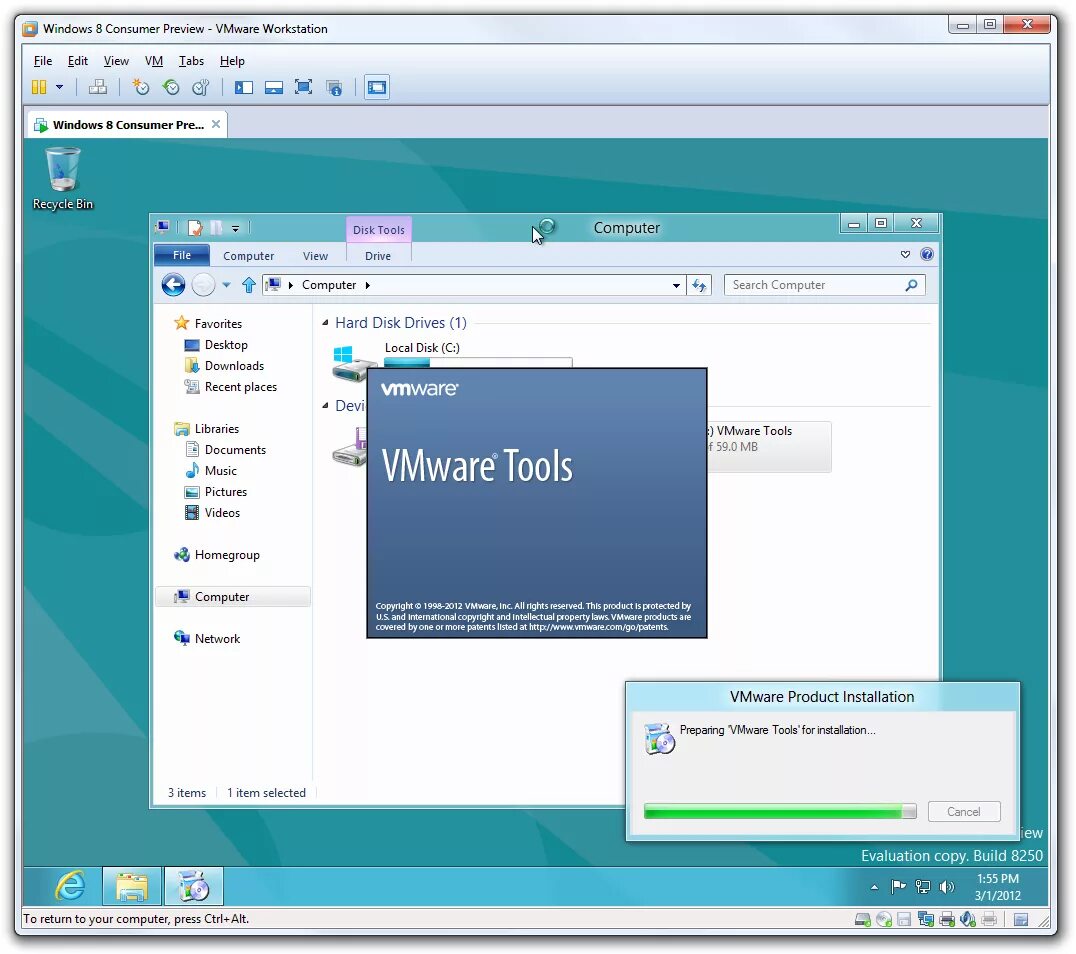The image size is (1076, 954).
Task: Open the VMware Help menu
Action: pyautogui.click(x=232, y=61)
